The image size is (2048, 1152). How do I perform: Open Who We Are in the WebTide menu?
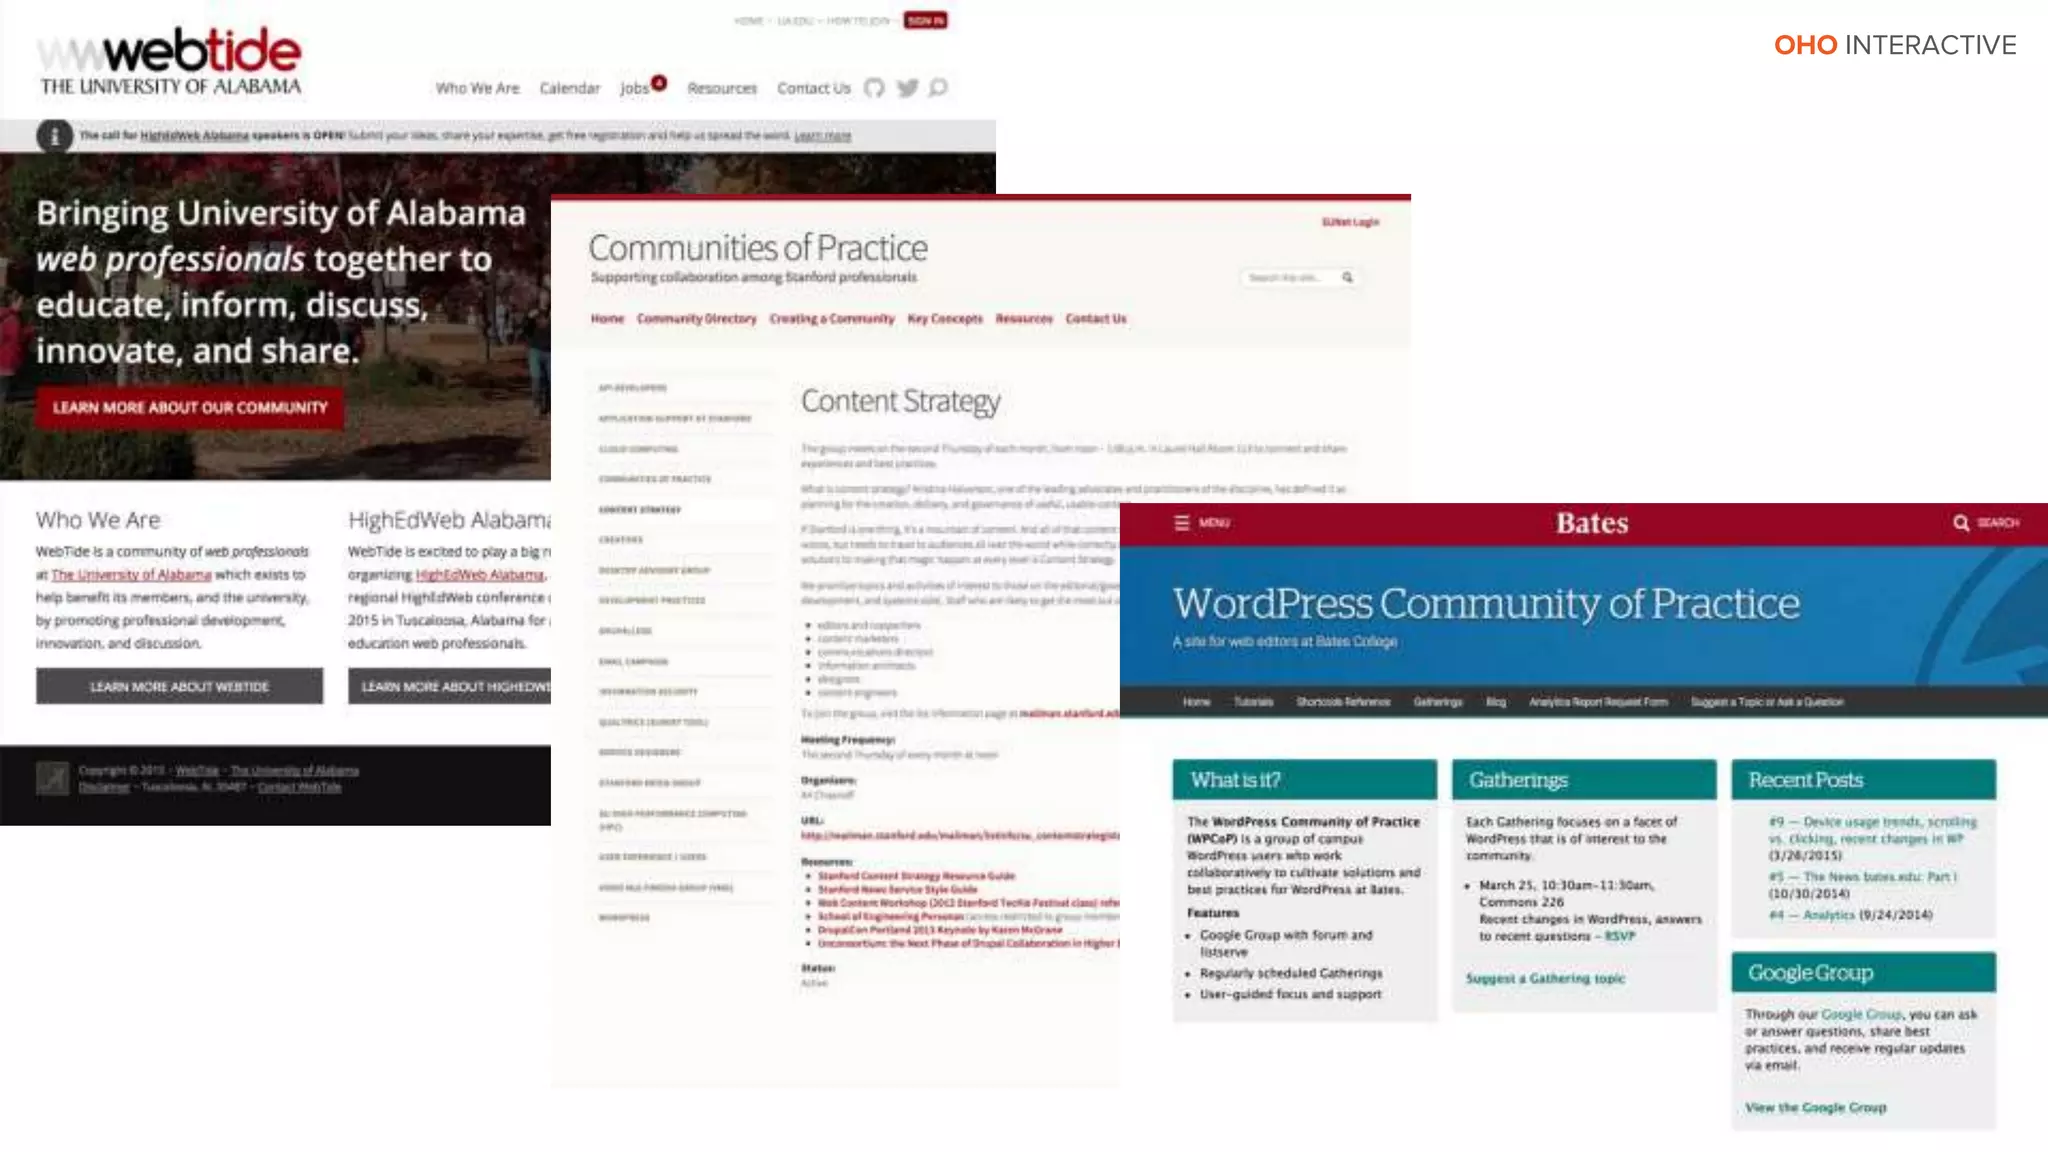(x=477, y=88)
